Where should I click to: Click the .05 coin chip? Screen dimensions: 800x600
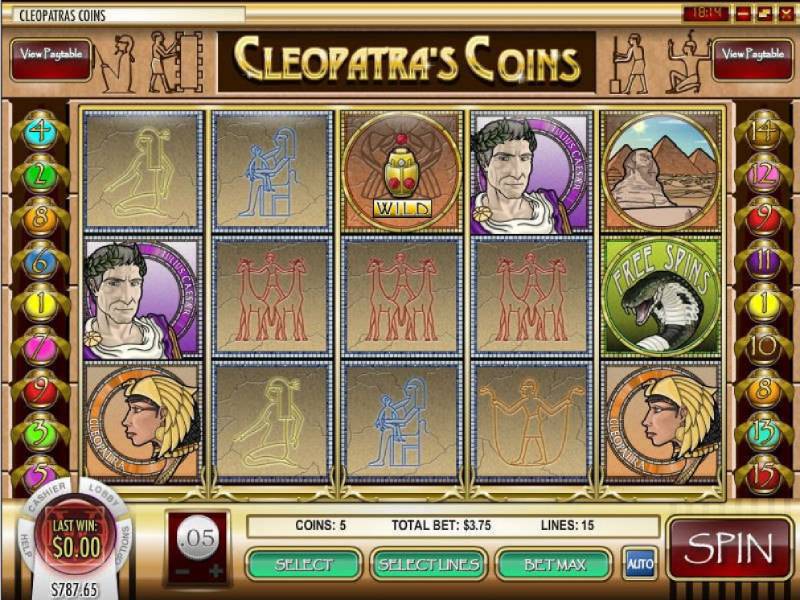(199, 538)
